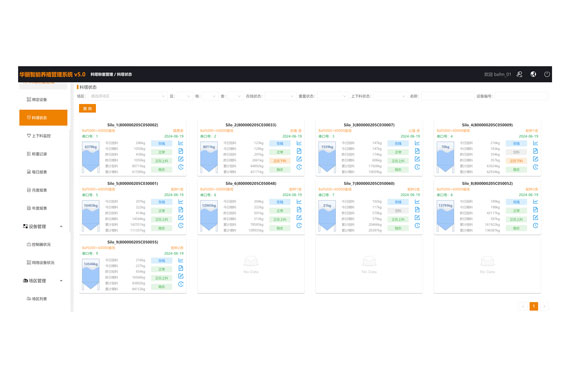Image resolution: width=570 pixels, height=377 pixels.
Task: Click the user profile icon in header
Action: [x=519, y=74]
